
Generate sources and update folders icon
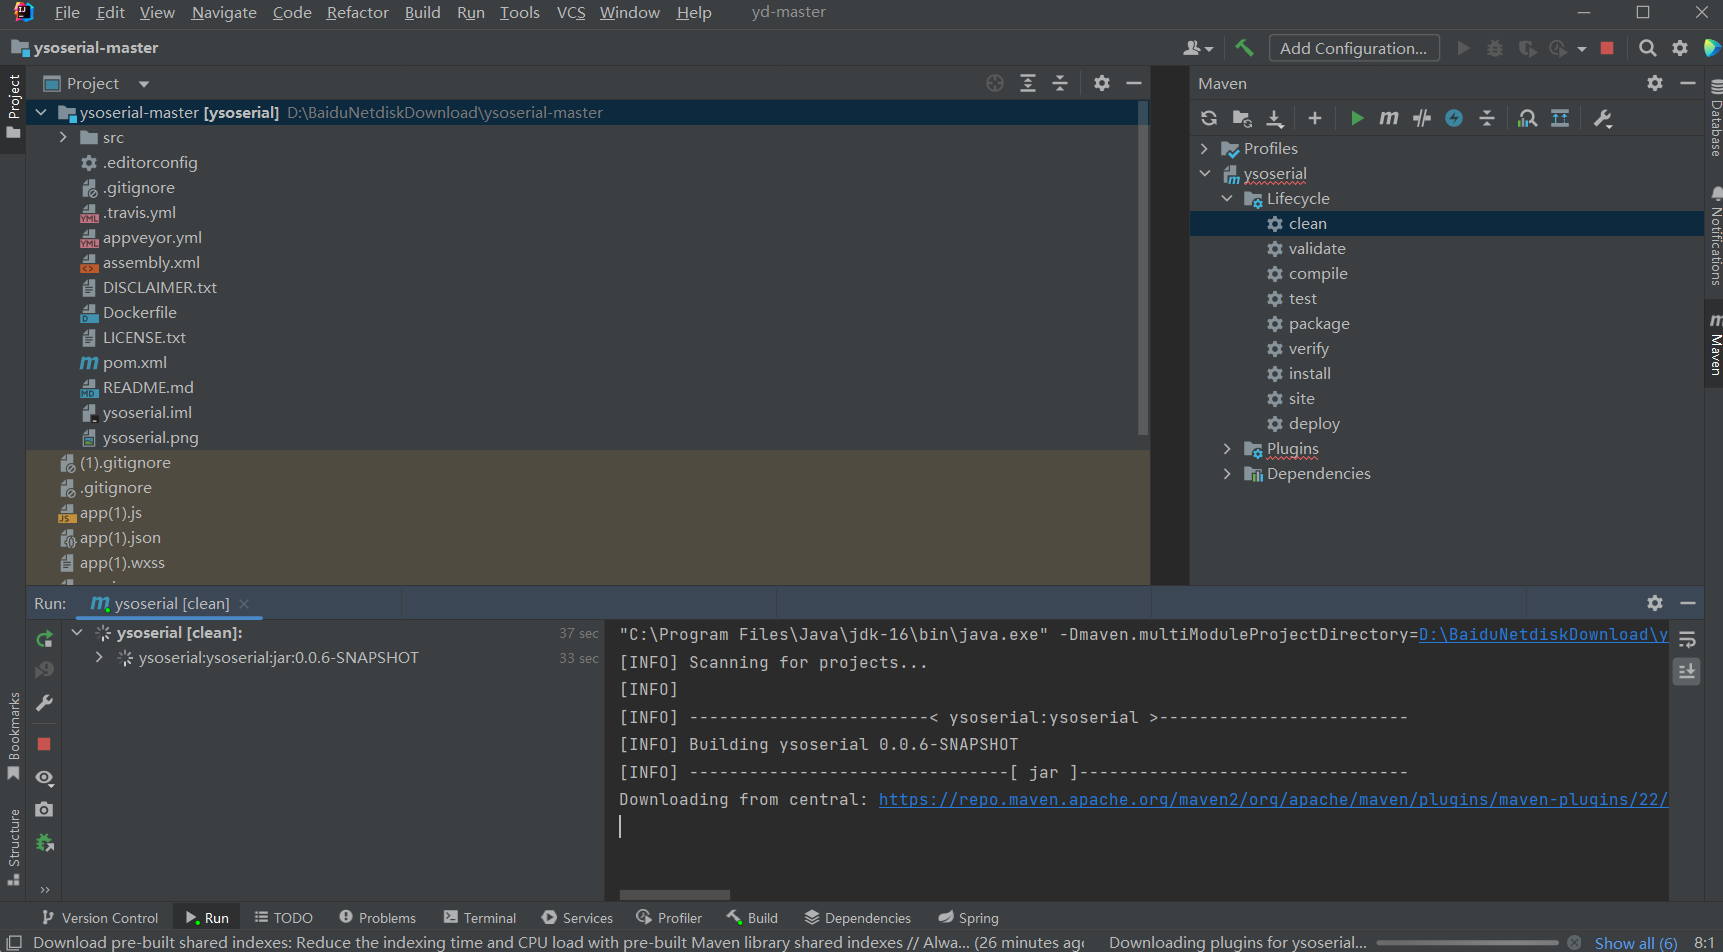click(1242, 118)
